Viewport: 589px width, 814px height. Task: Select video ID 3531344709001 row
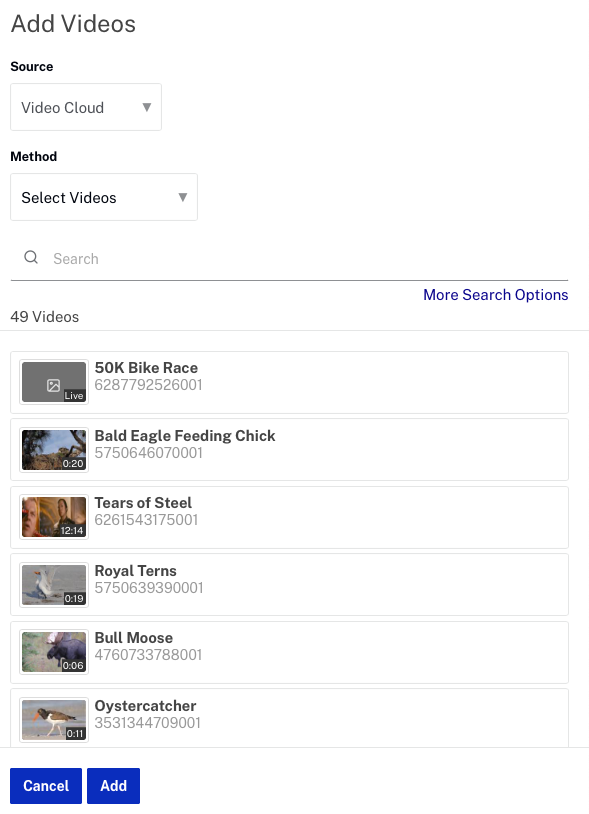pyautogui.click(x=290, y=718)
